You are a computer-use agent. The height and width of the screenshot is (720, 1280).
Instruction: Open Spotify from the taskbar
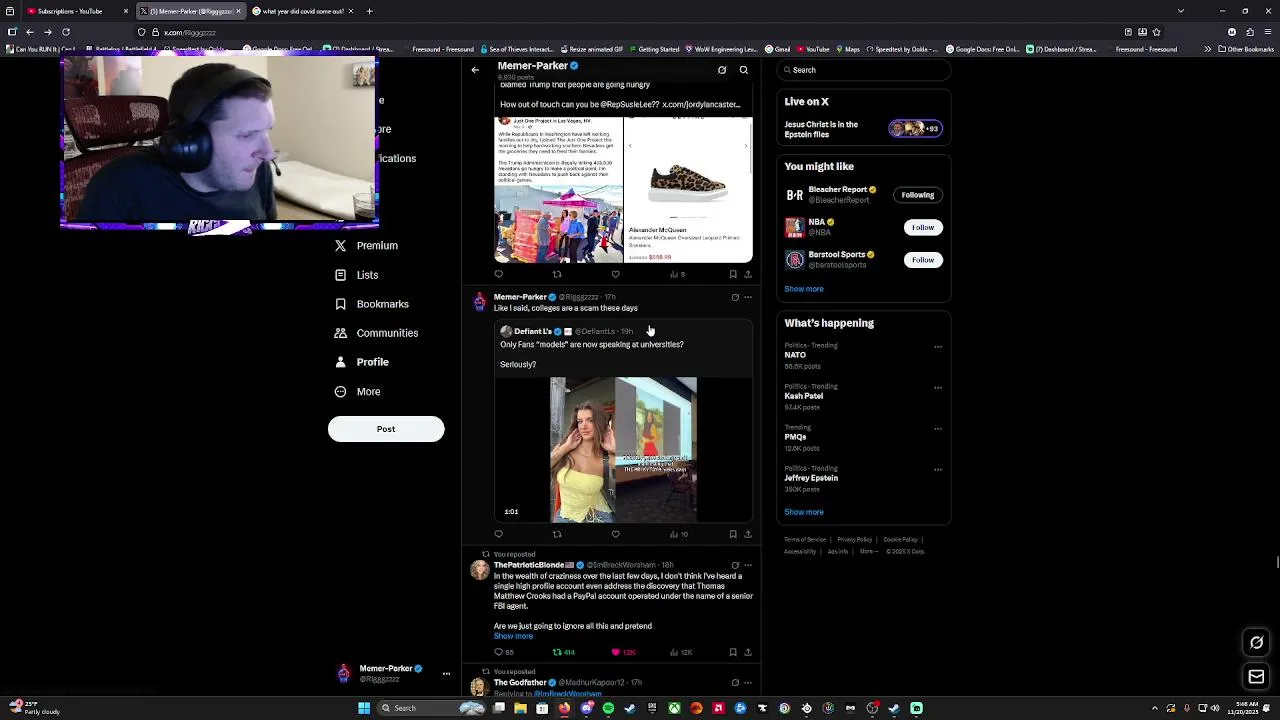point(608,708)
